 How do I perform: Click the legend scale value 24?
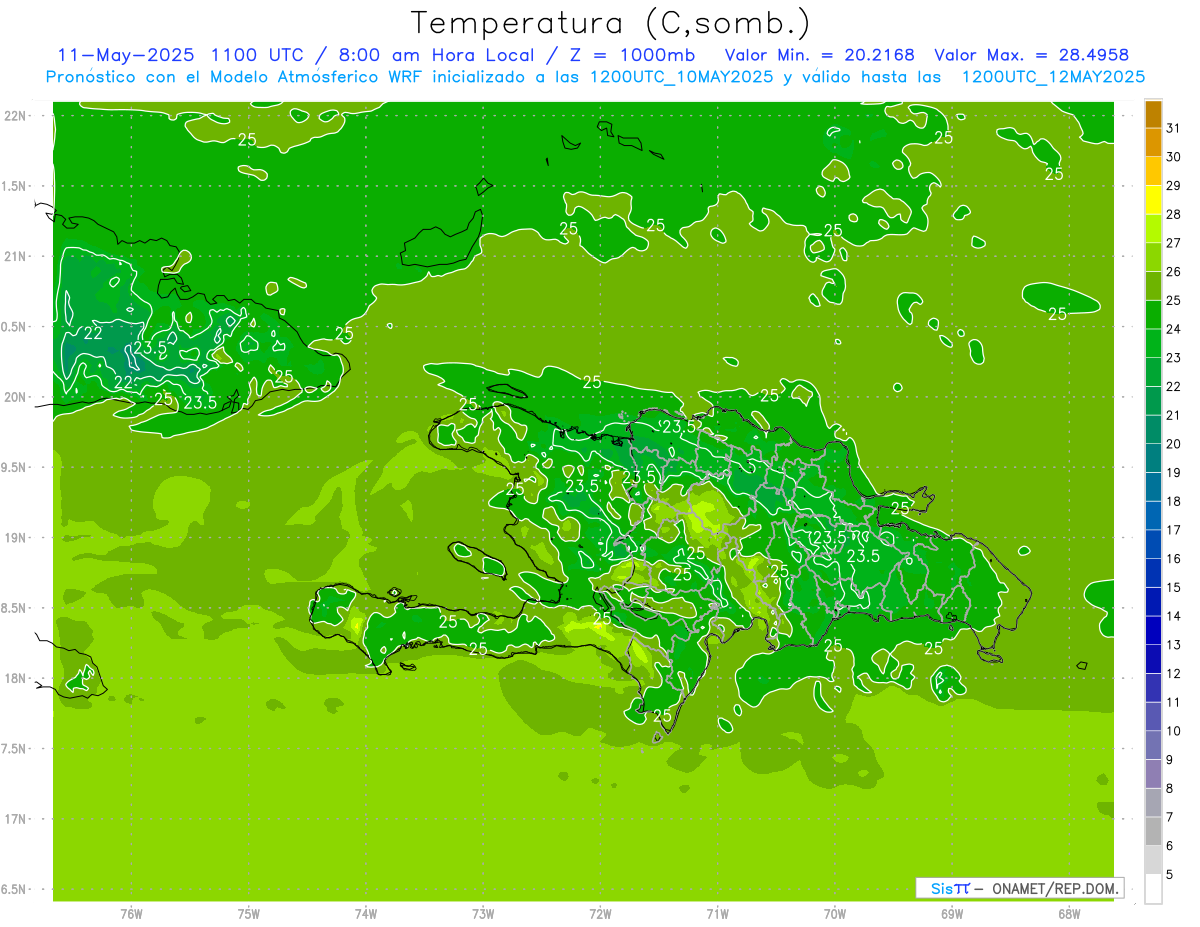click(1174, 329)
